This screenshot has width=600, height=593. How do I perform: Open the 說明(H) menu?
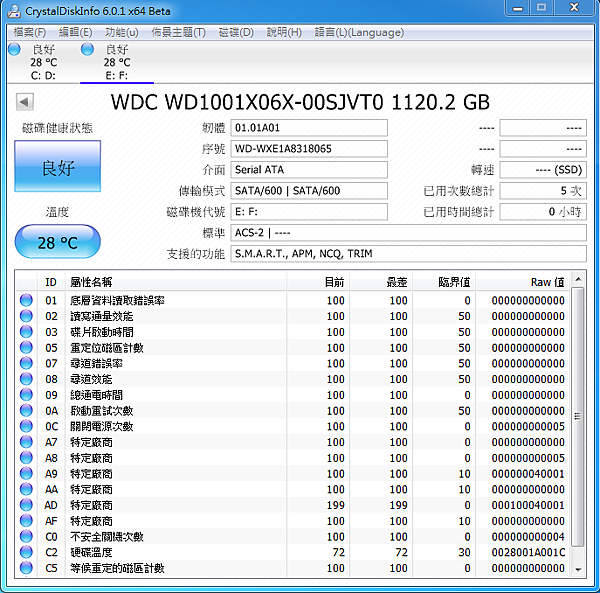tap(284, 32)
